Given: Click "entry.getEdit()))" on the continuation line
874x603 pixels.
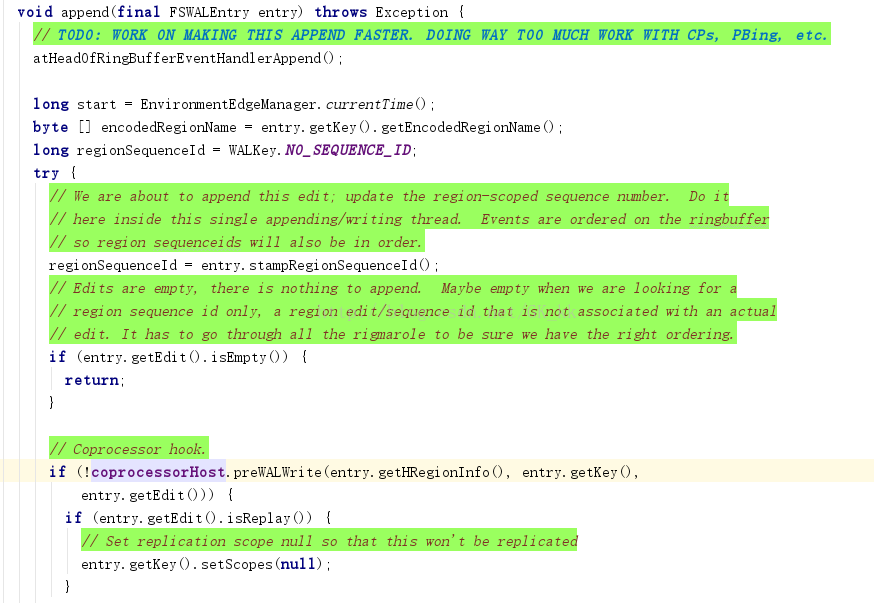Looking at the screenshot, I should pyautogui.click(x=147, y=495).
